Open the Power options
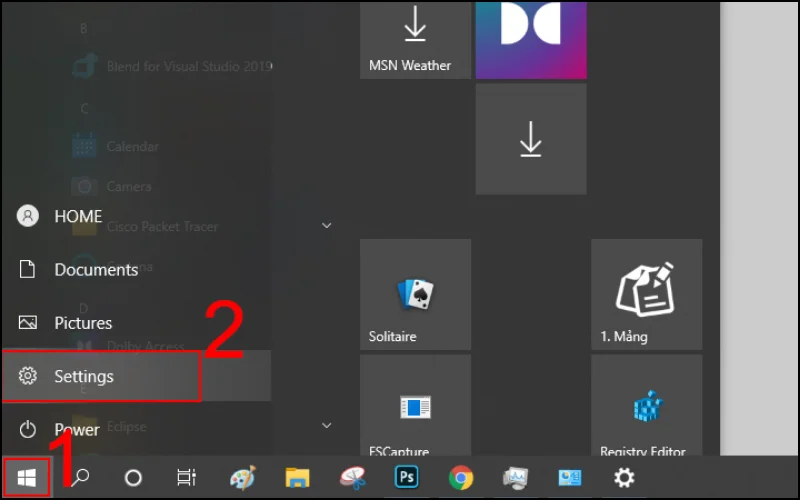The image size is (800, 500). point(136,430)
